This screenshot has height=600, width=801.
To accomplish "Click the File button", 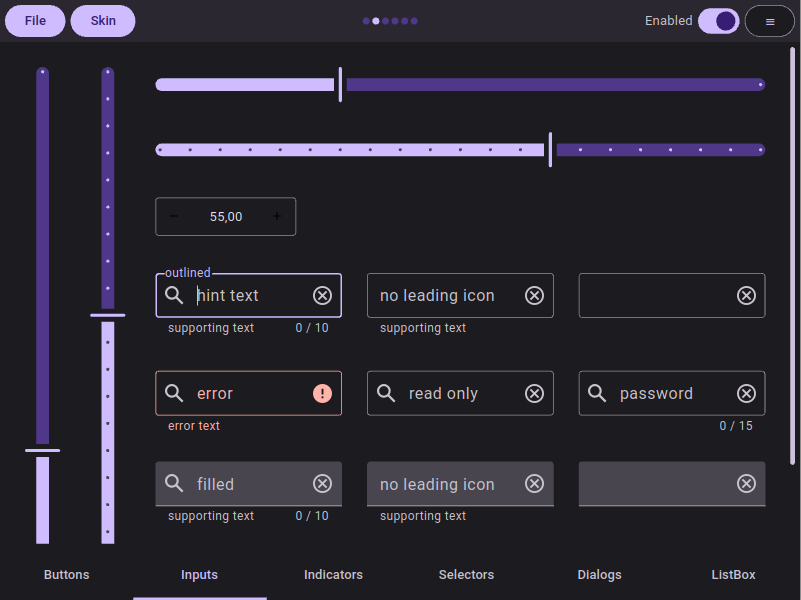I will point(35,20).
